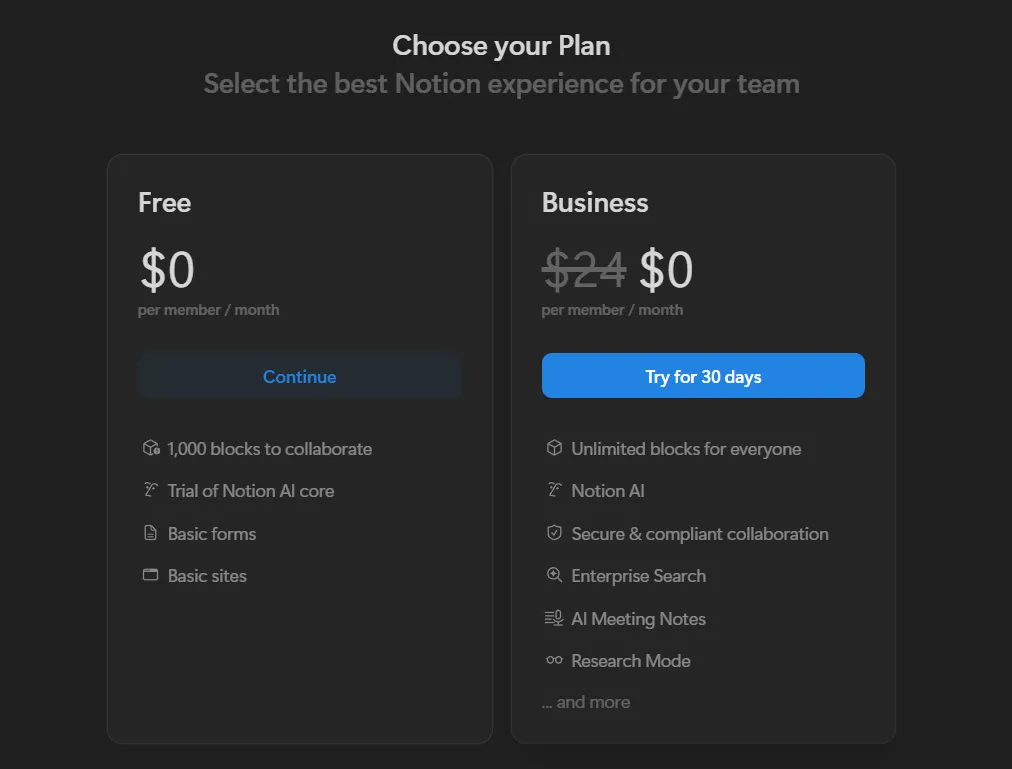Click the "Choose your Plan" title
Viewport: 1012px width, 769px height.
[501, 45]
